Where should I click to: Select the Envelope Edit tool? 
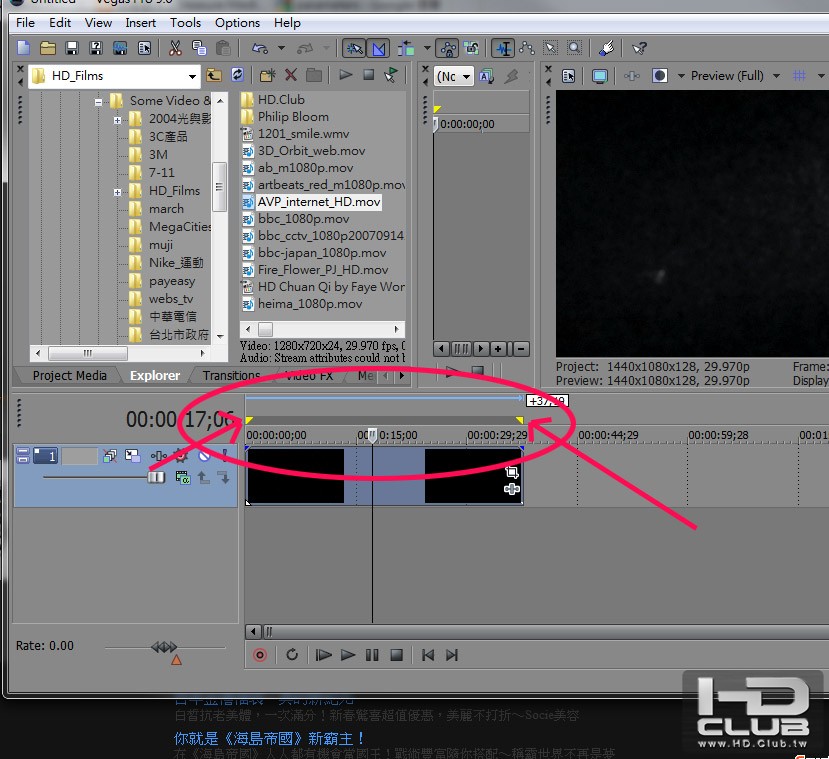click(527, 48)
